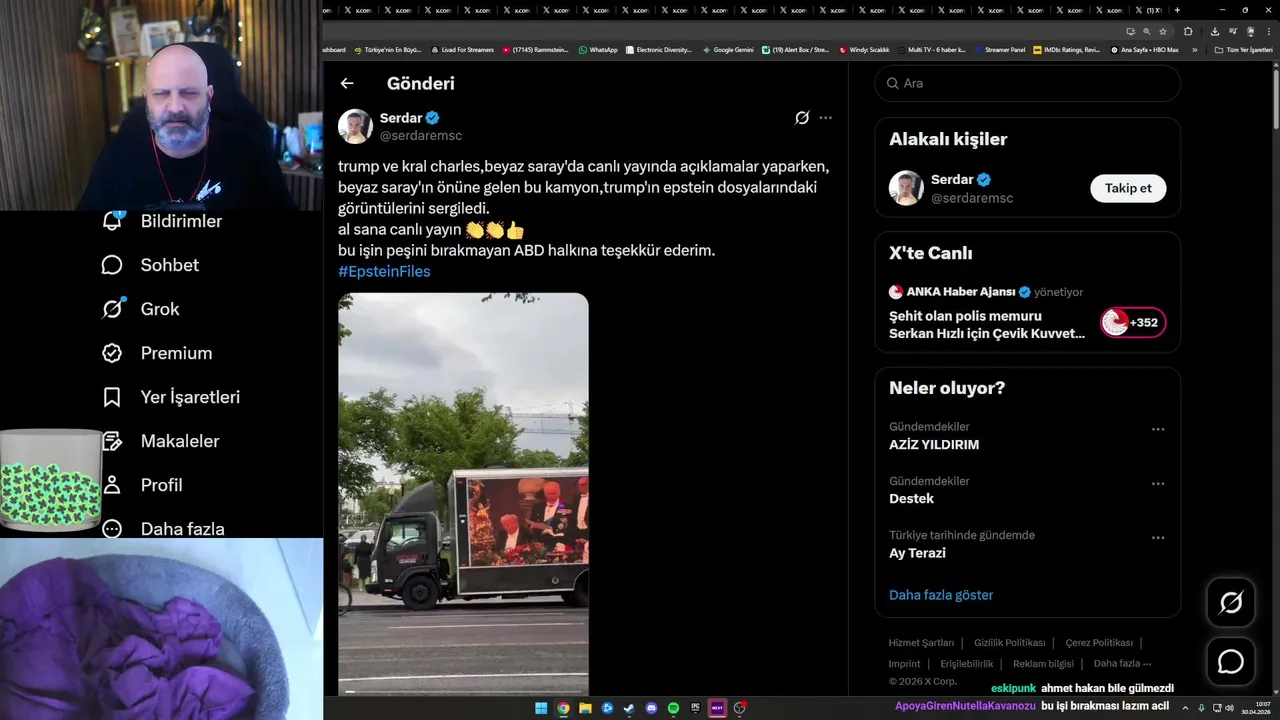Open Serdar's profile avatar on the post
Image resolution: width=1280 pixels, height=720 pixels.
pos(355,126)
